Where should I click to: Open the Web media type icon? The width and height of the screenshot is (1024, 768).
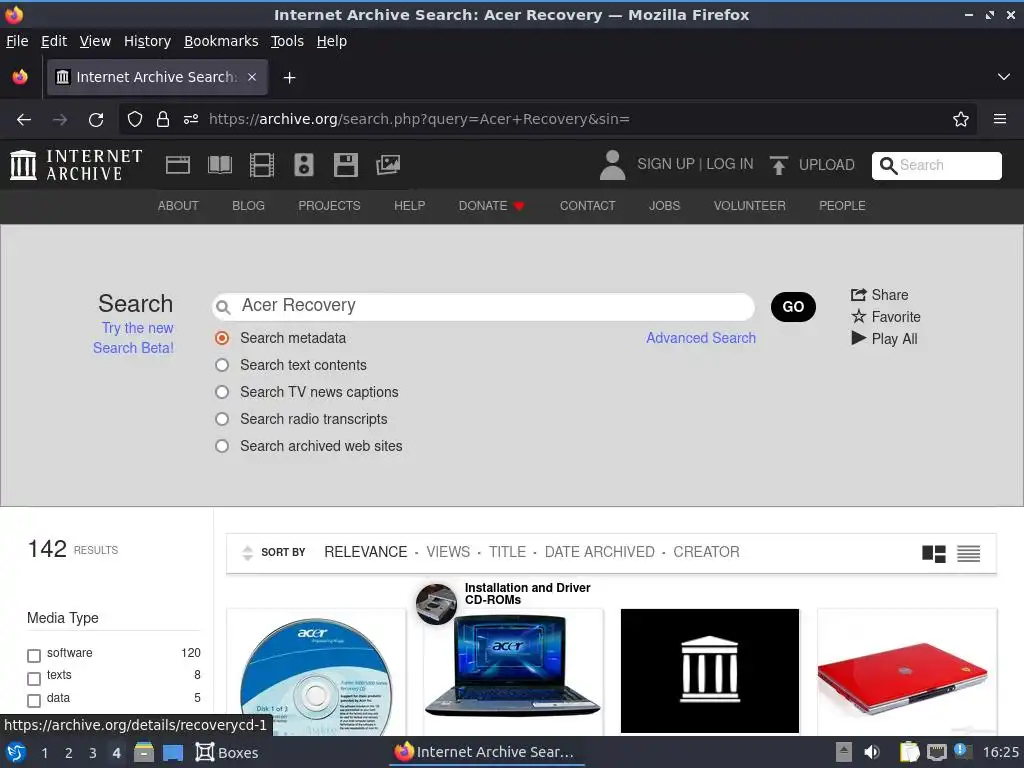point(178,165)
